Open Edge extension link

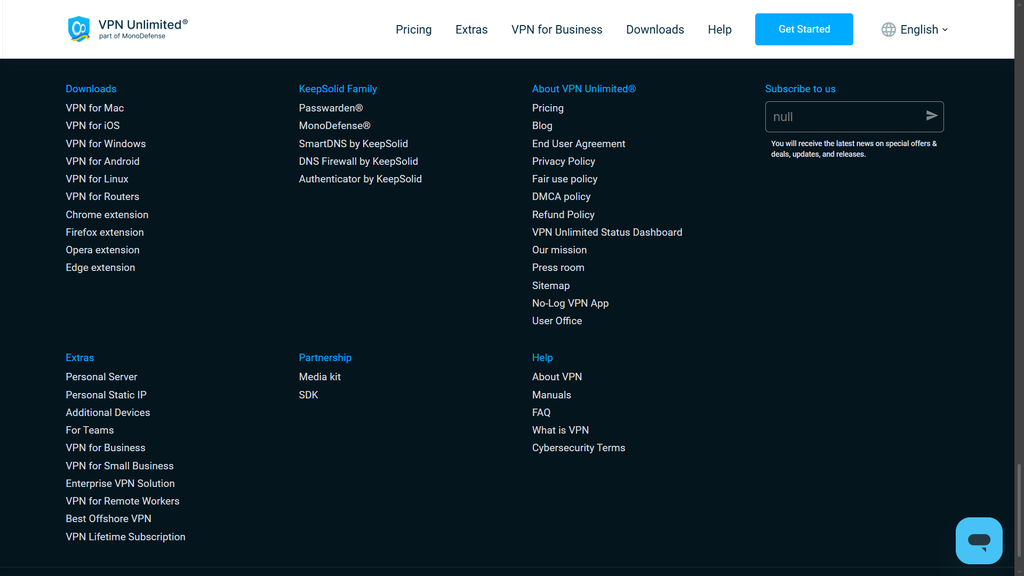tap(101, 268)
